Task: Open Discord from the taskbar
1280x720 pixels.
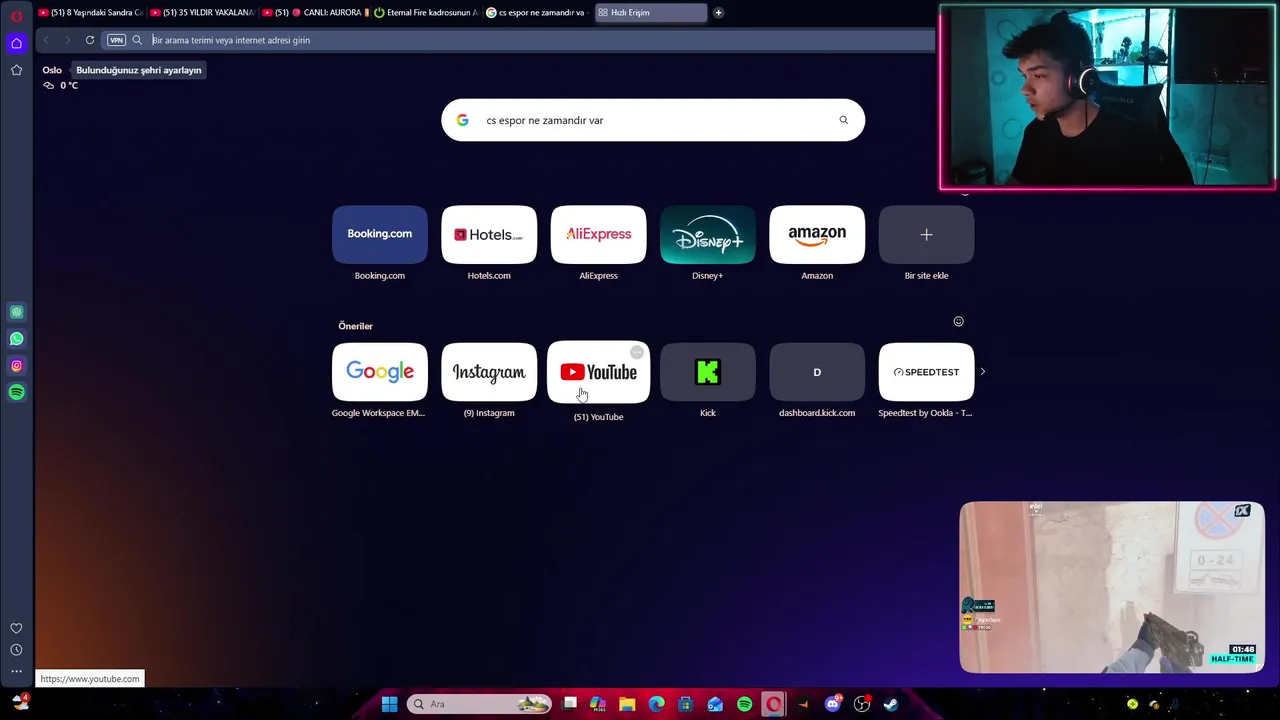Action: (x=832, y=704)
